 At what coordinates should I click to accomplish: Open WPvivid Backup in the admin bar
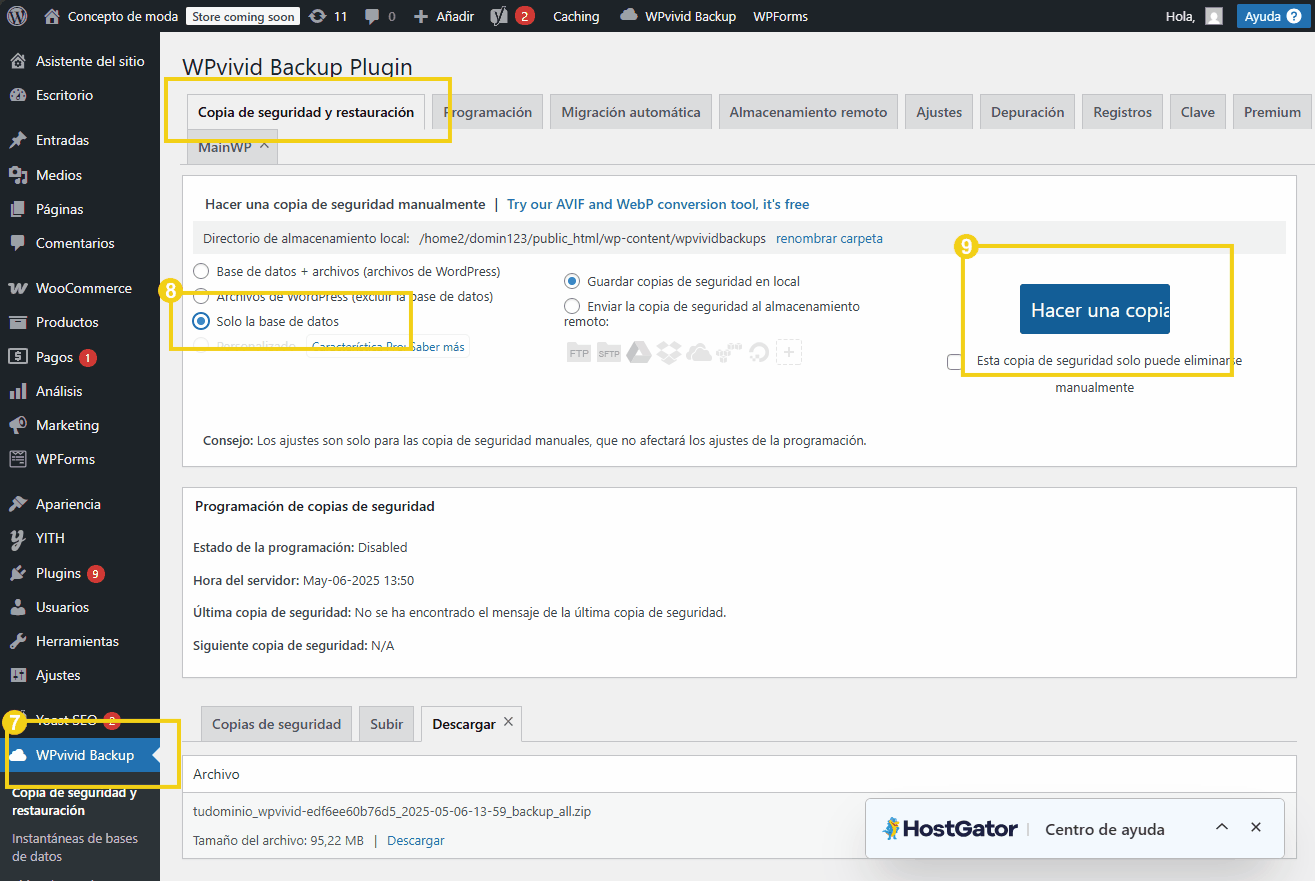click(678, 16)
